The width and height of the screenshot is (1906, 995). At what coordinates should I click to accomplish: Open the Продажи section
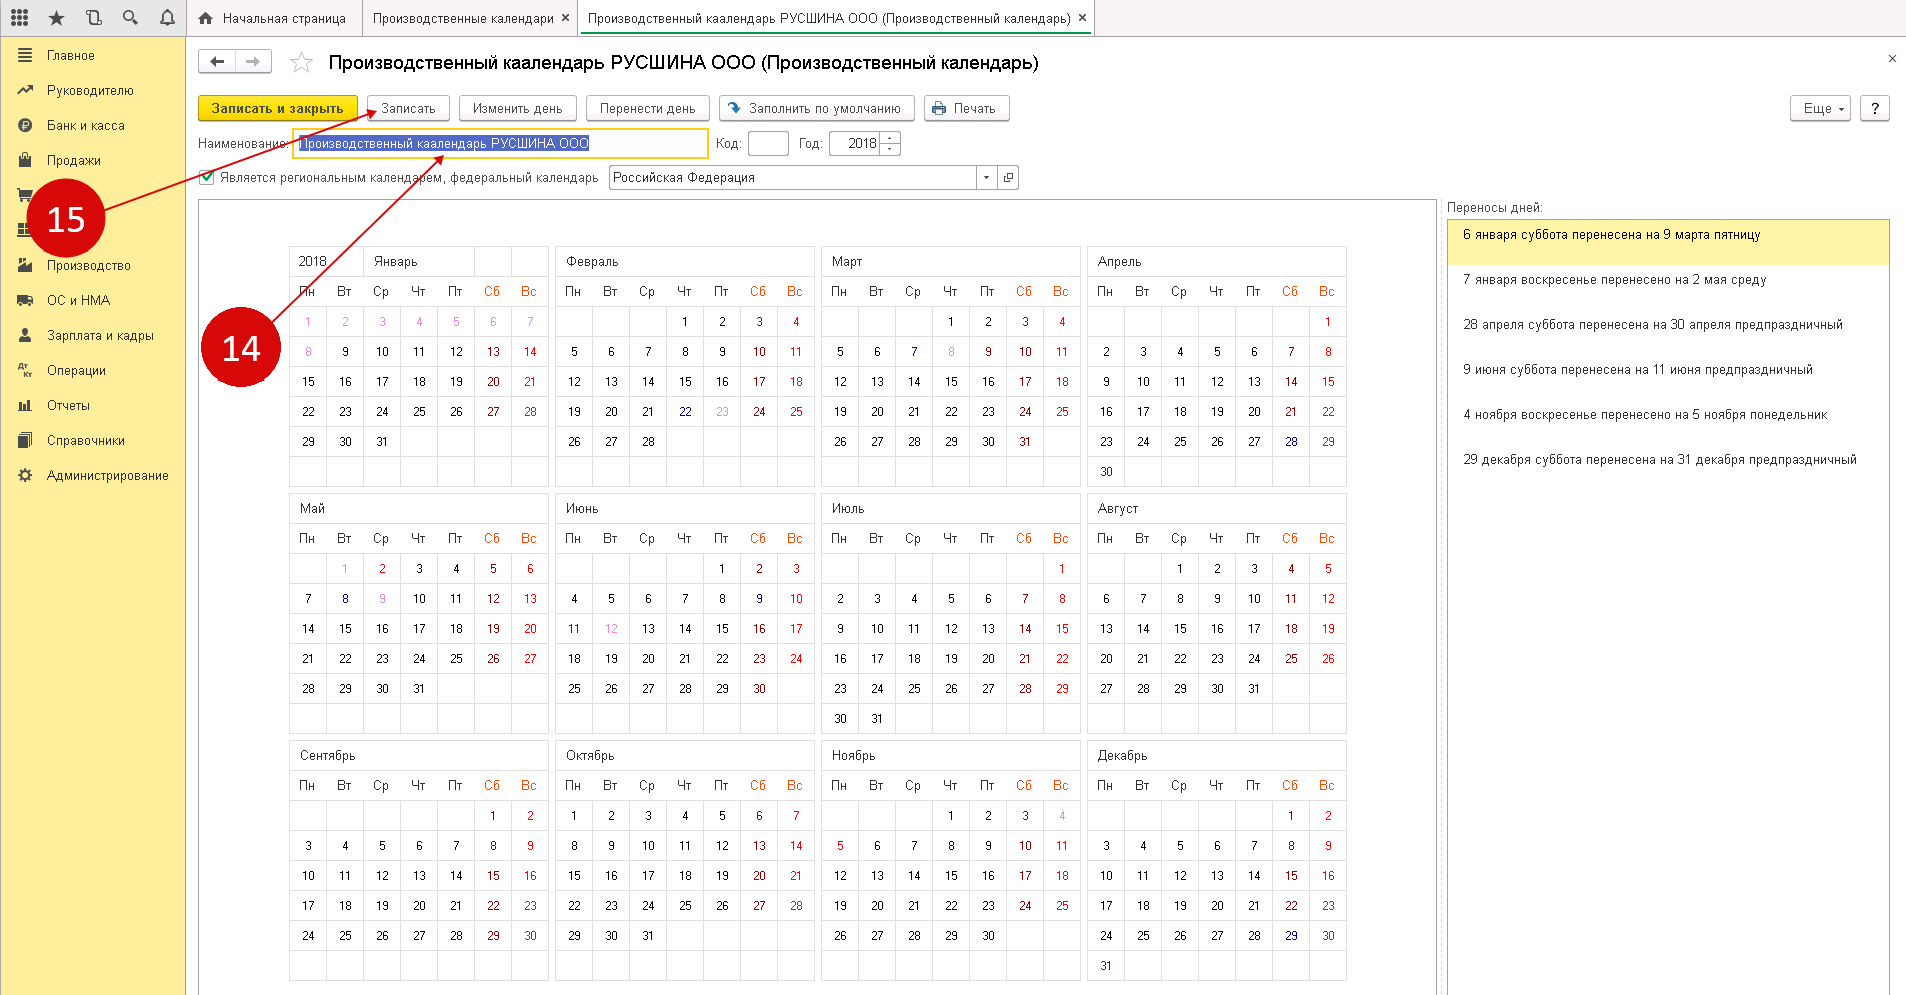[x=73, y=161]
